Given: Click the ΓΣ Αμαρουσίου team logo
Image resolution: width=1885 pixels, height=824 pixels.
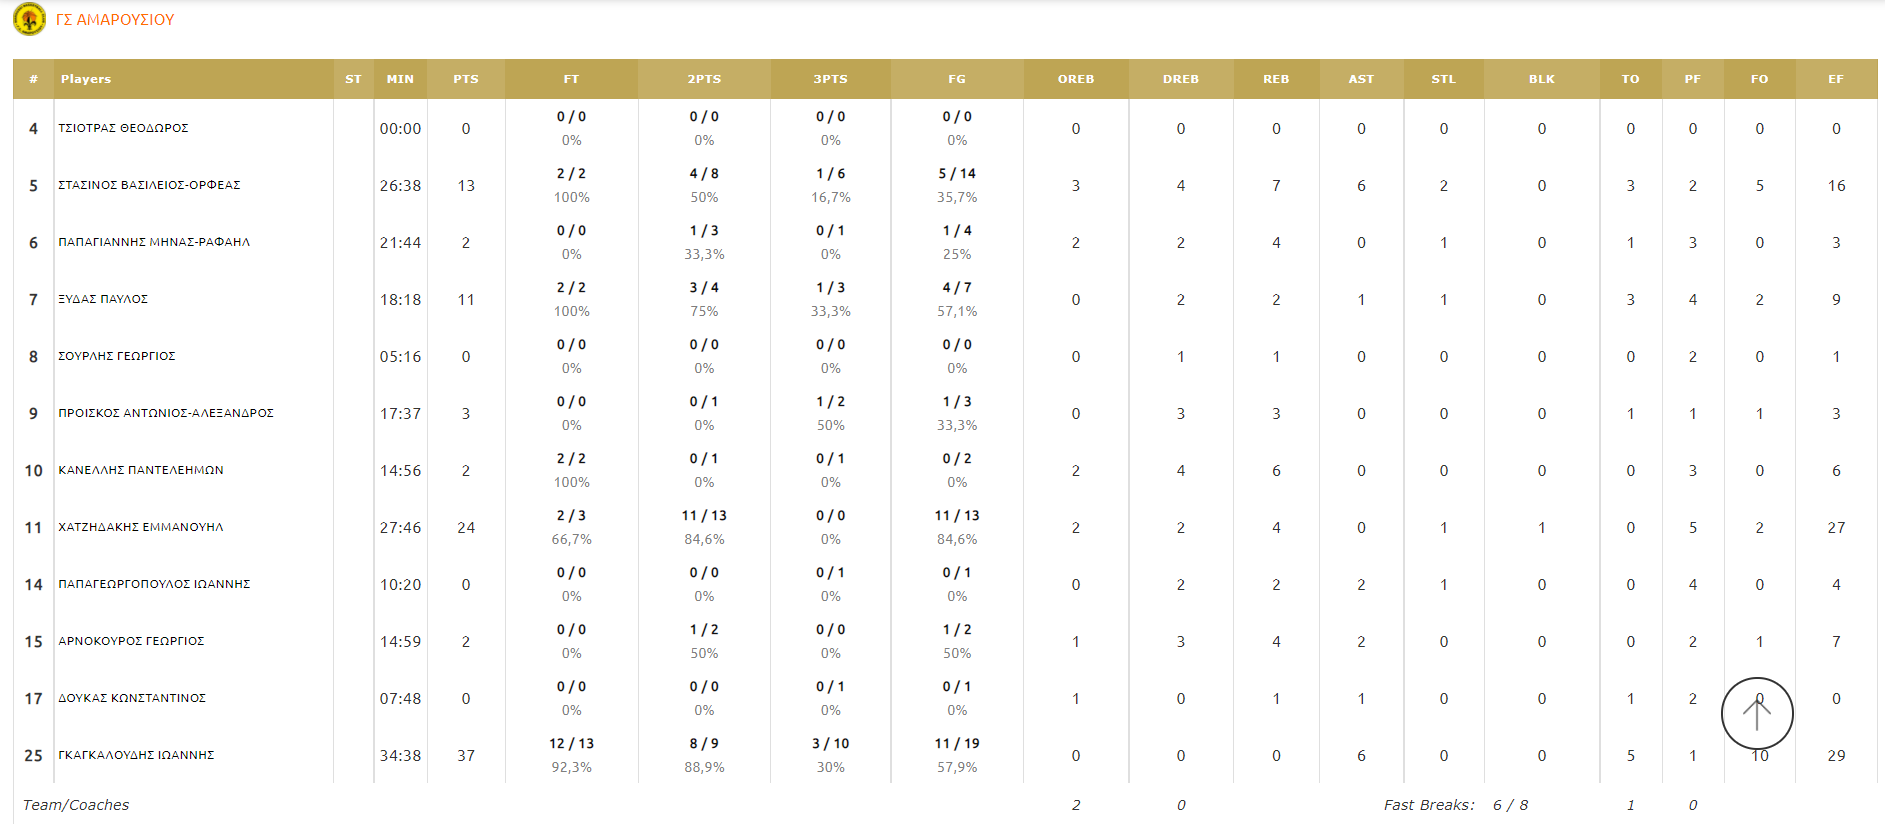Looking at the screenshot, I should point(29,19).
